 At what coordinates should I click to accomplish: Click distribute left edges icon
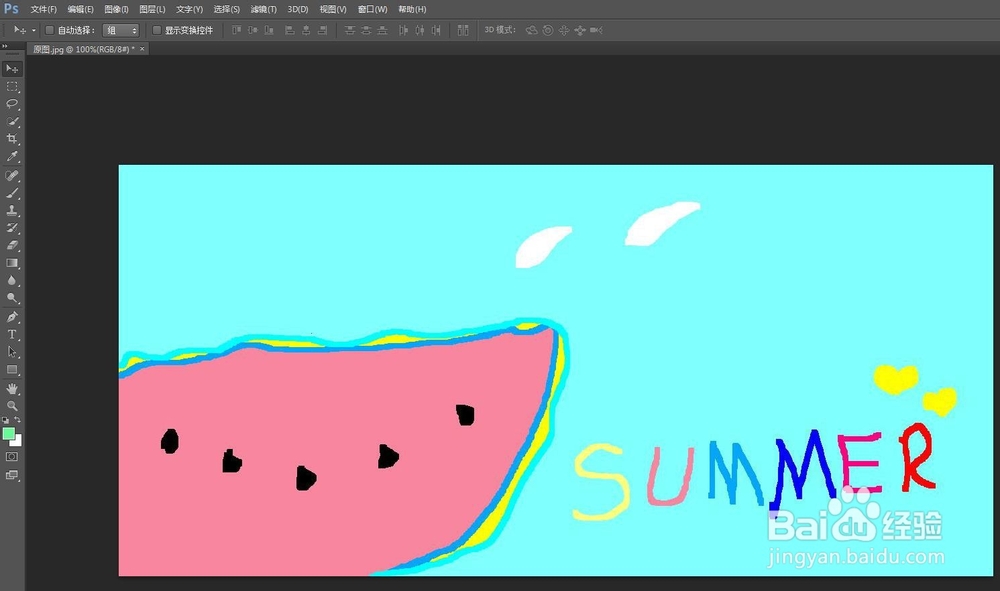coord(403,30)
